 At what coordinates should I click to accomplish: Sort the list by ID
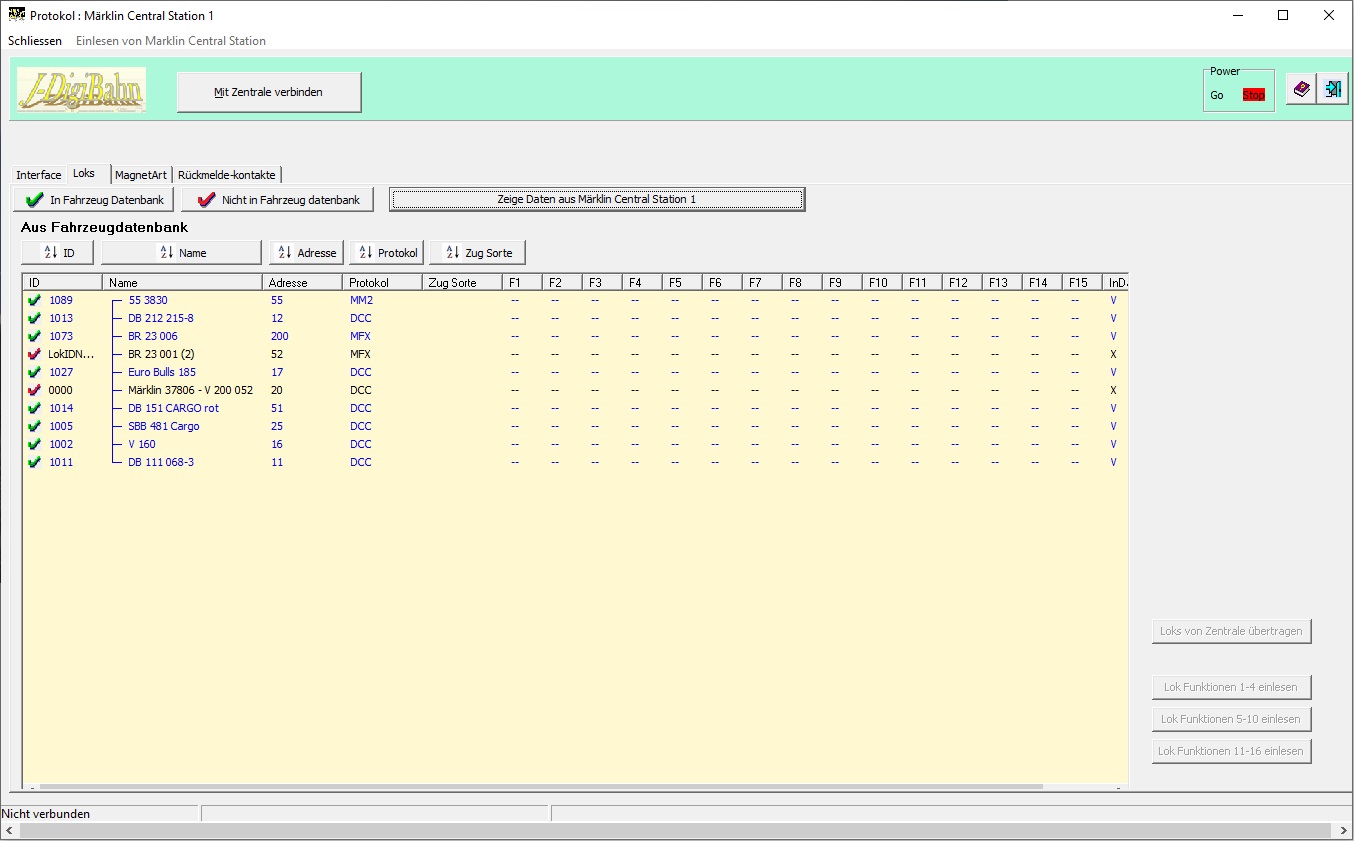[57, 252]
